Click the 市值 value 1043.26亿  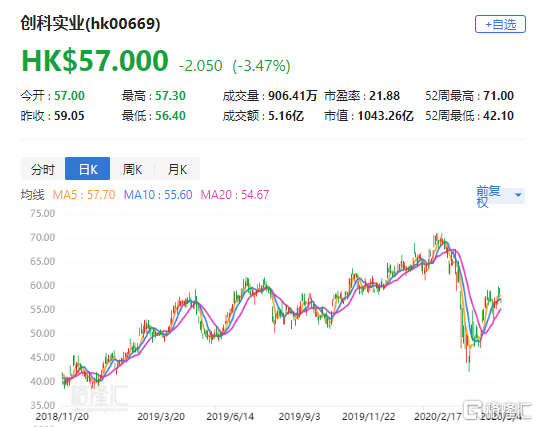[x=385, y=116]
